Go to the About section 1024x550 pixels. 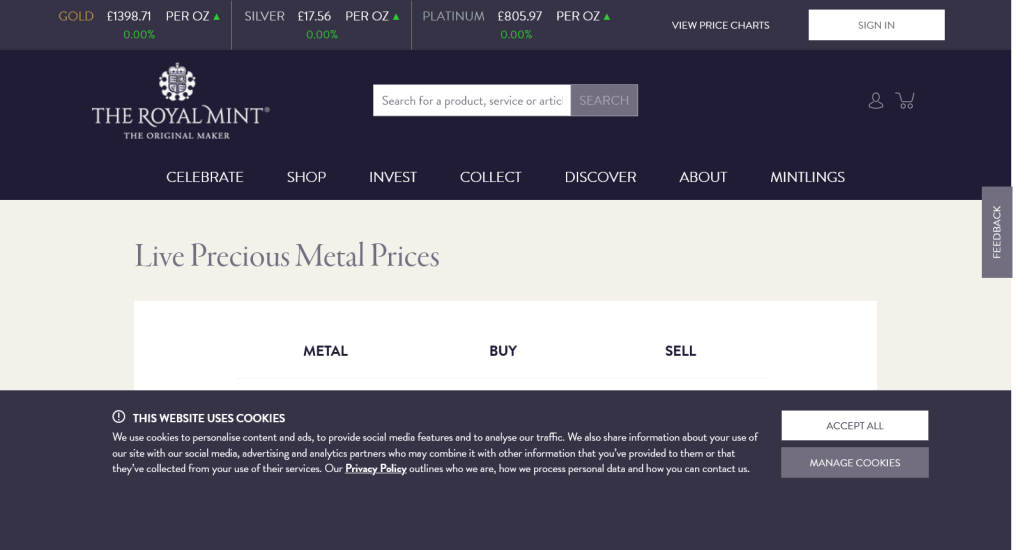tap(703, 177)
